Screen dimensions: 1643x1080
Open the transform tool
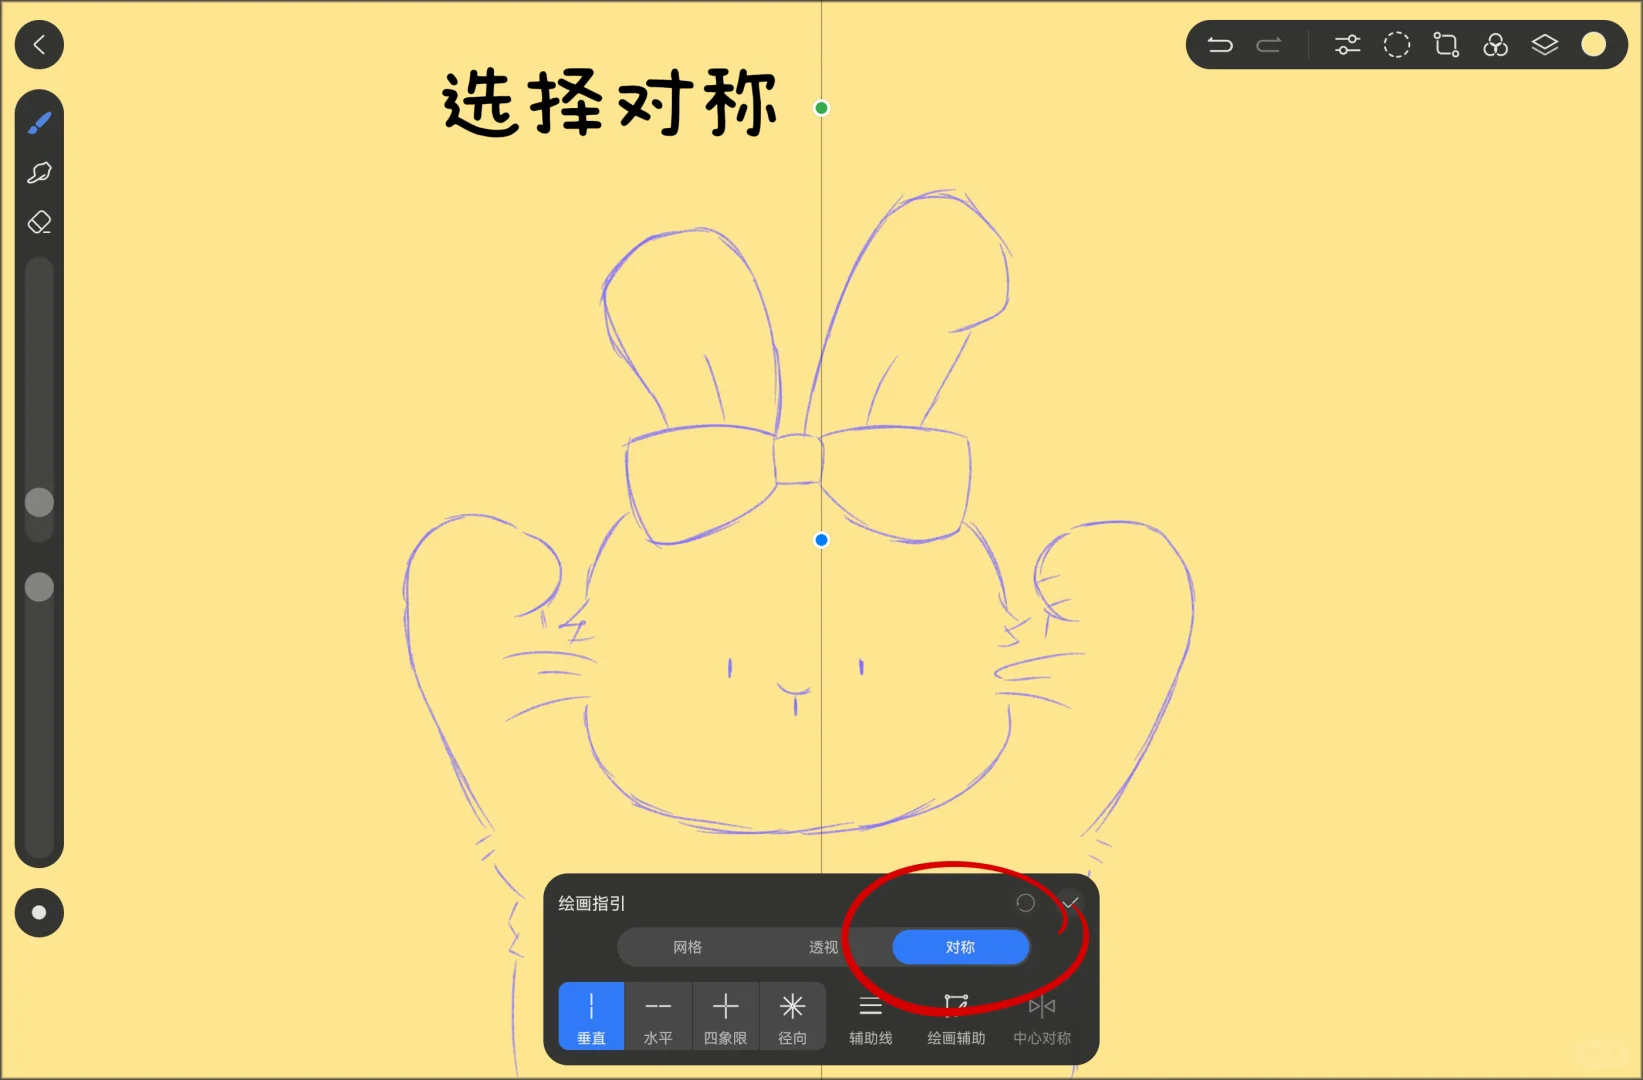[x=1446, y=44]
